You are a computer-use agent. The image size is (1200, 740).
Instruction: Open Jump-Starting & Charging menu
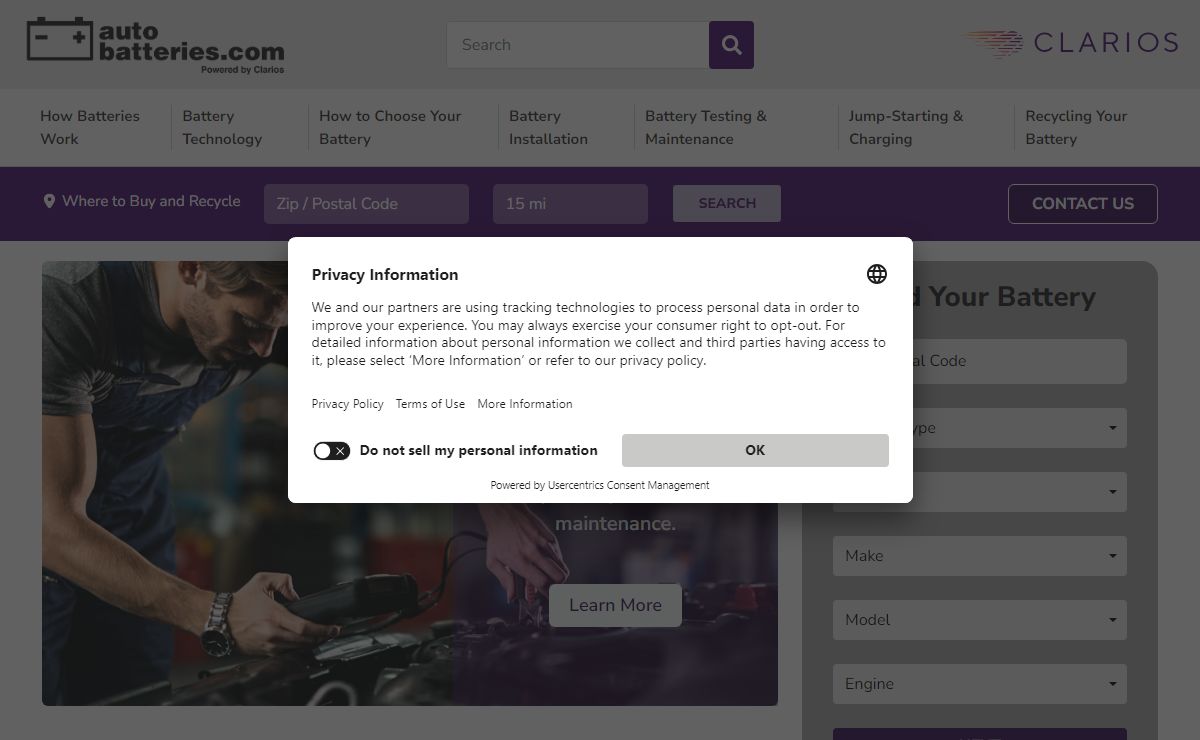[906, 128]
